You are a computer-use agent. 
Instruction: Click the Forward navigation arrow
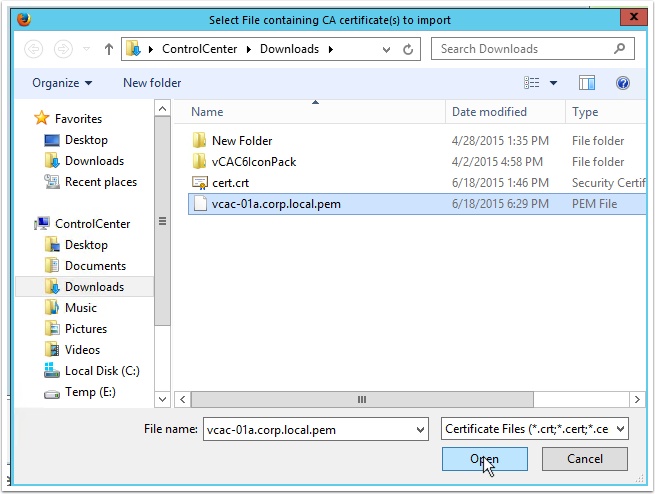(x=63, y=49)
